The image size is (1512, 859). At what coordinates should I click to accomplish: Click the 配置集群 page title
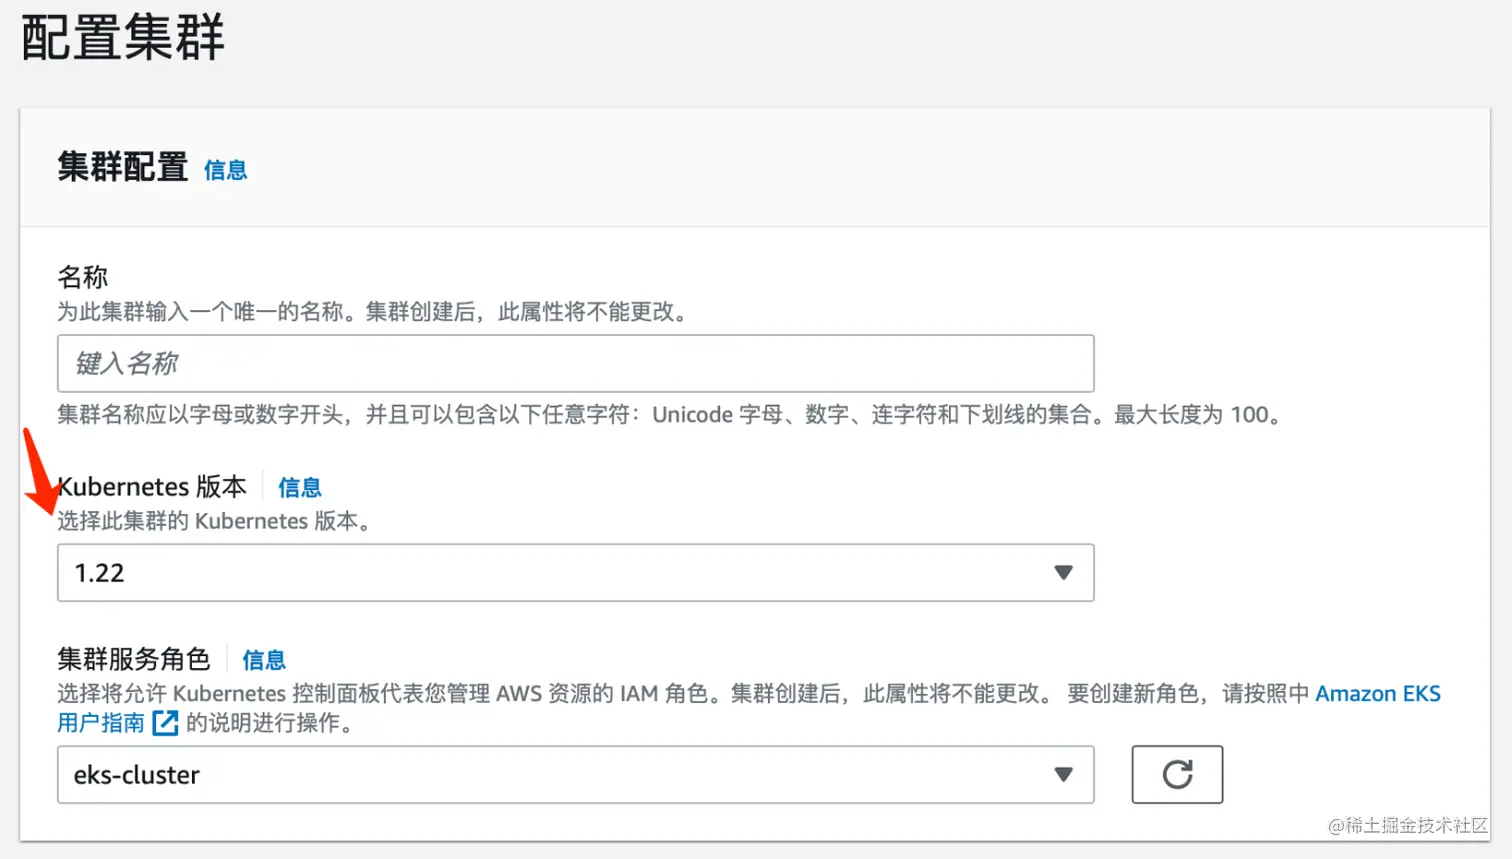click(120, 36)
